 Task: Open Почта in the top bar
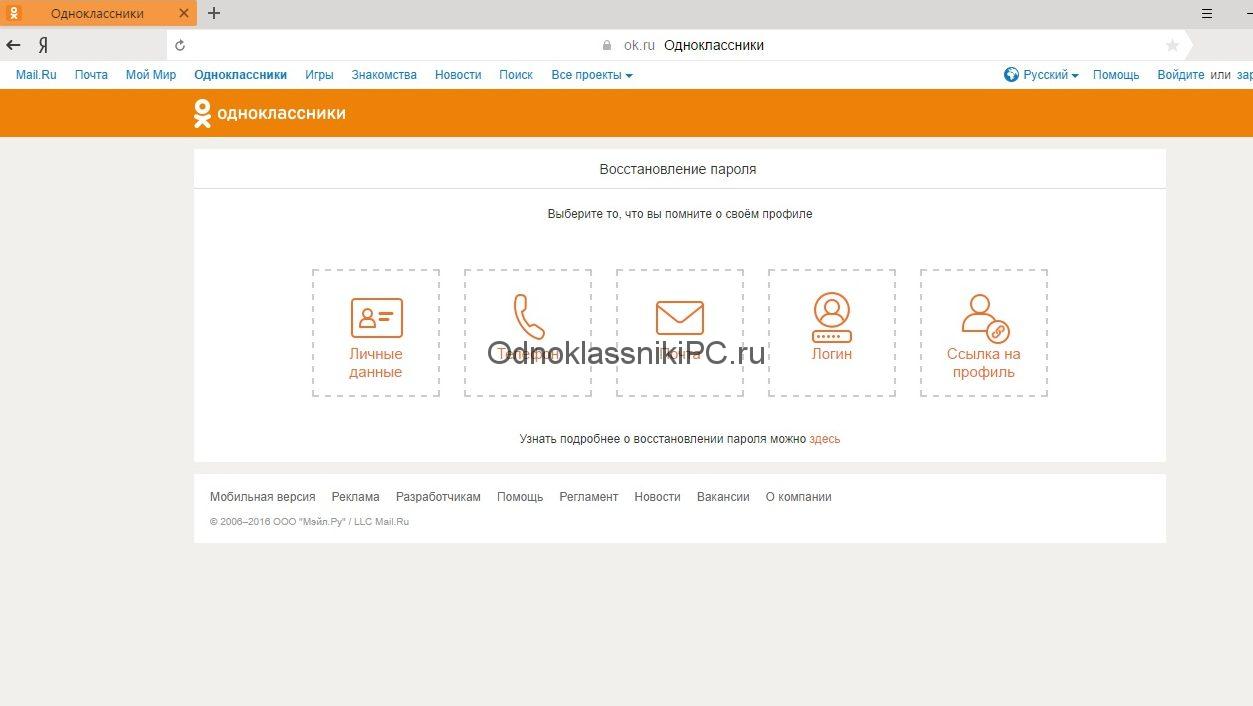point(91,75)
